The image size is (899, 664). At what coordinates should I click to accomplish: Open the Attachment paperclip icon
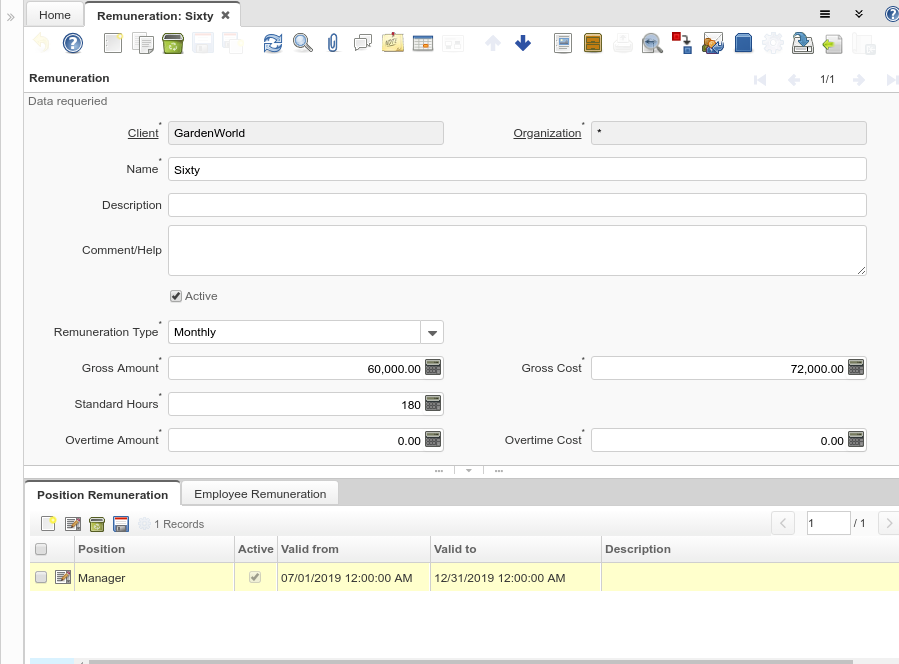pos(333,43)
